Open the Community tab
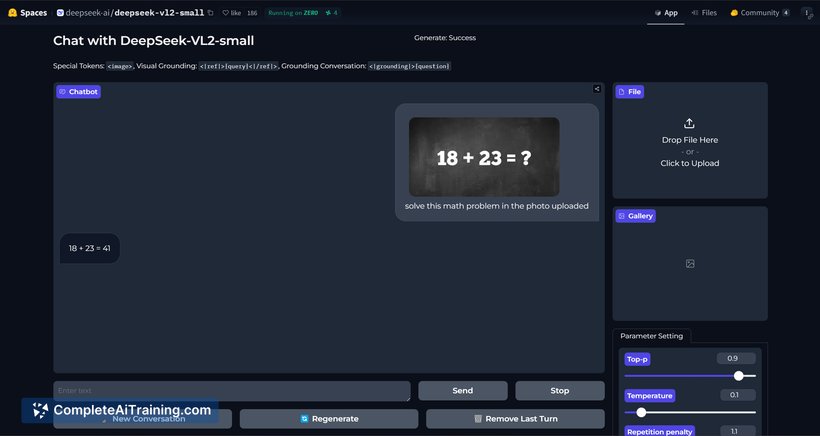820x436 pixels. pos(759,13)
